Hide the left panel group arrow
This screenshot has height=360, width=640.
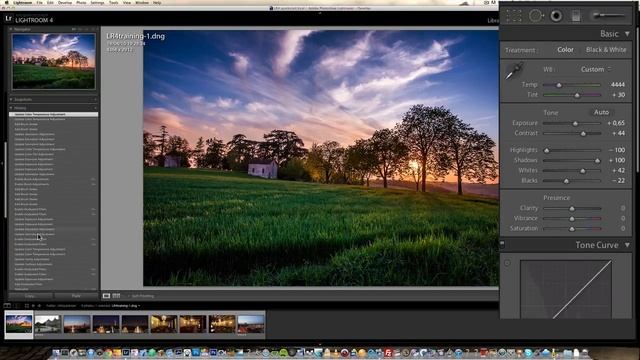pos(2,163)
